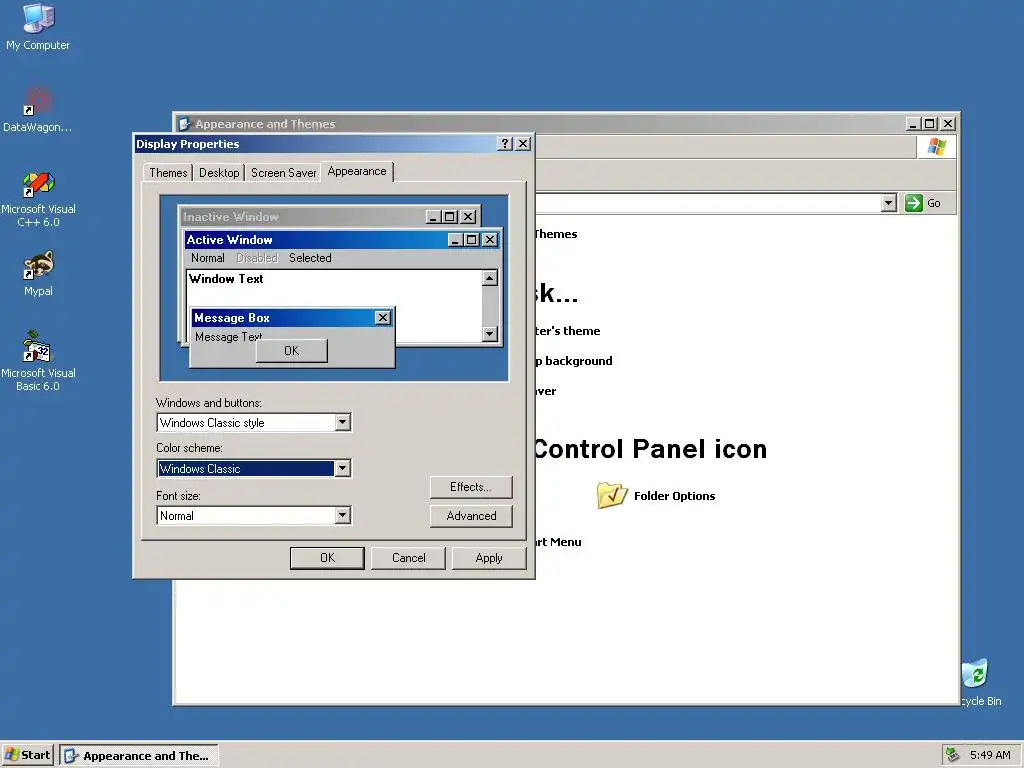Click Windows flag logo in Appearance window
1024x768 pixels.
[936, 146]
